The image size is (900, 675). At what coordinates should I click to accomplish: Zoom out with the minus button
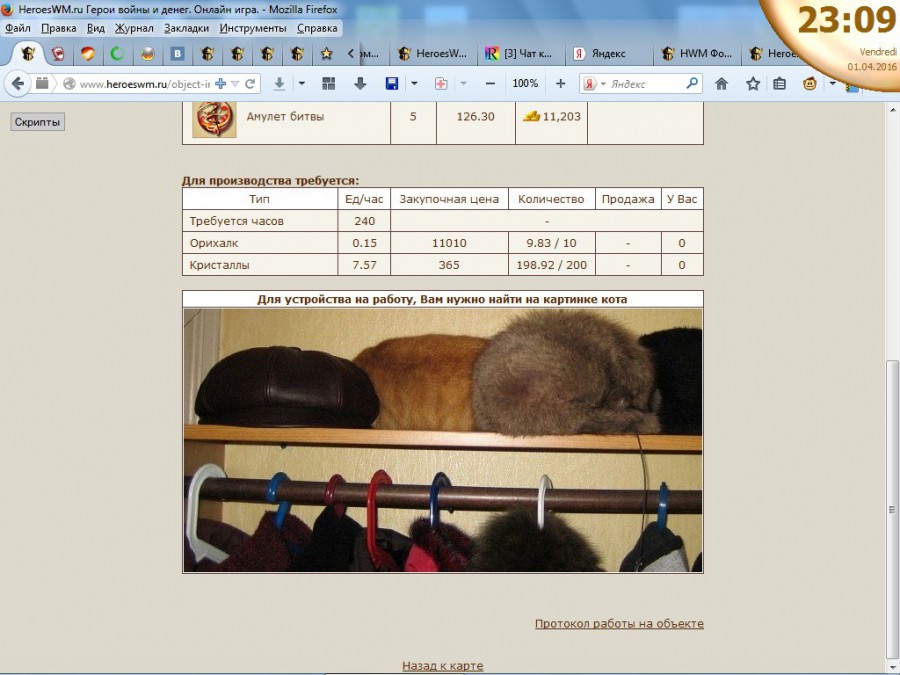pos(490,84)
